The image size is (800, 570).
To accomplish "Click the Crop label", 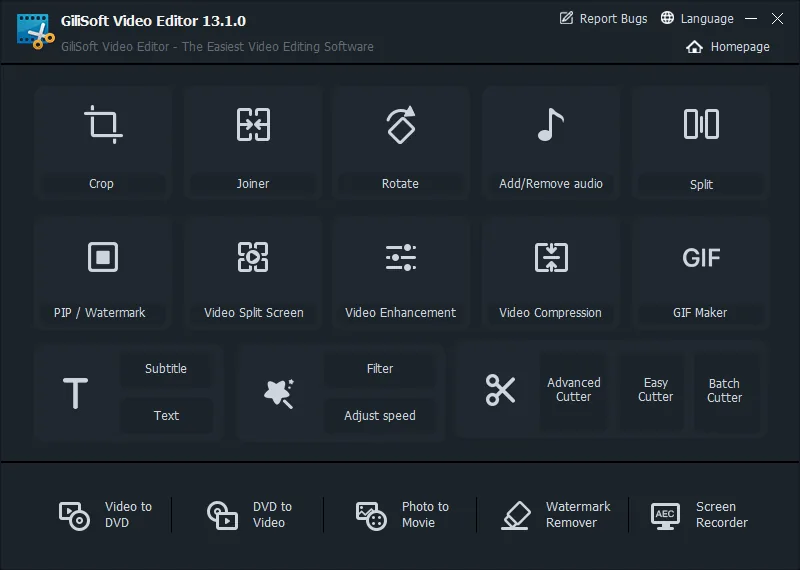I will (101, 184).
